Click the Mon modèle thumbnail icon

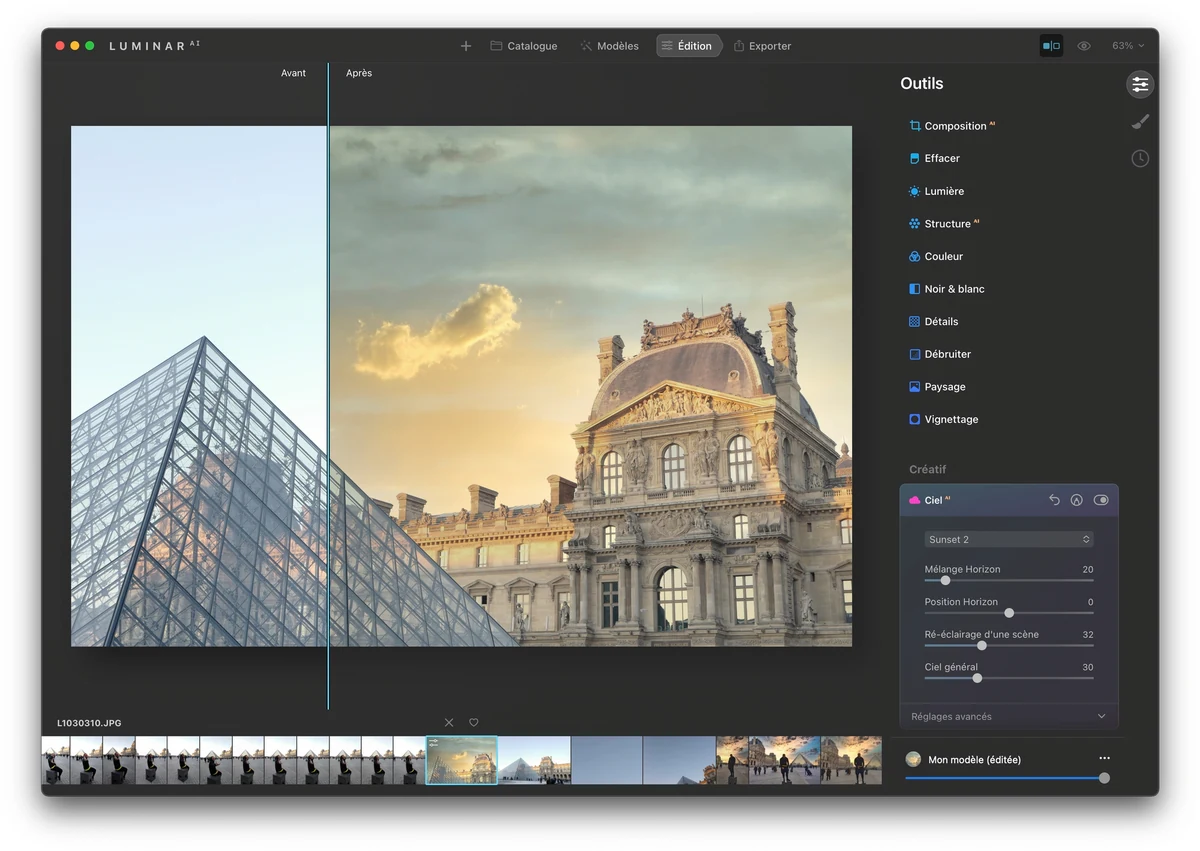(913, 759)
